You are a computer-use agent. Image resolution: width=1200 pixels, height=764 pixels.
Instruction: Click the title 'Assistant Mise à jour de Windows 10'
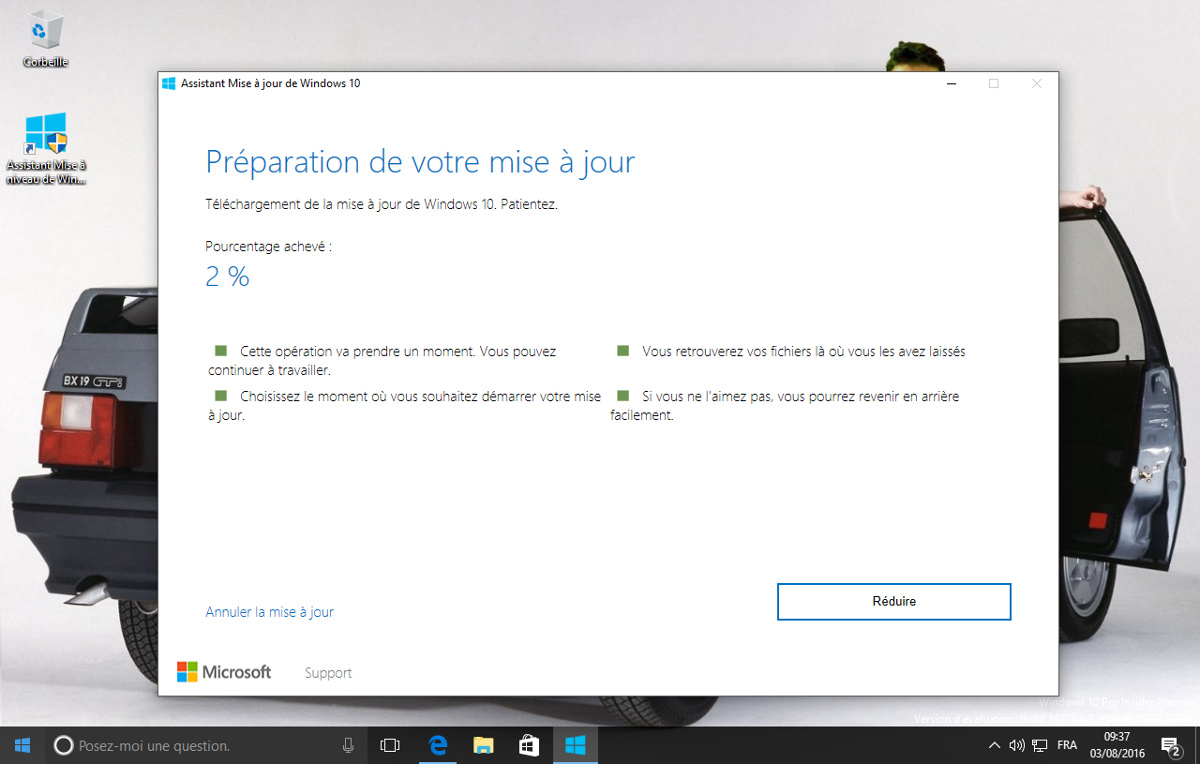271,84
